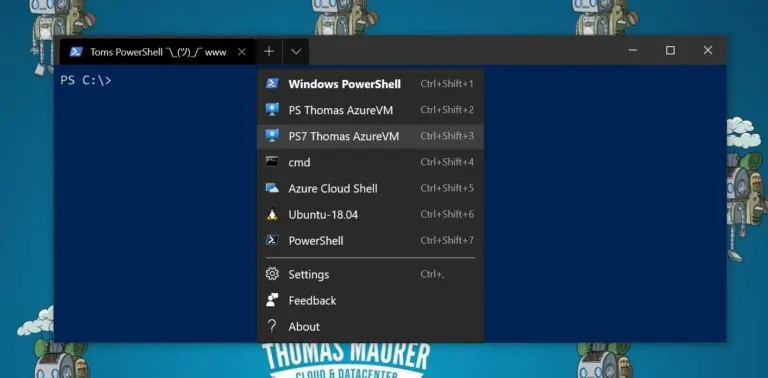Click the Ctrl+Shift+4 shortcut text

447,162
